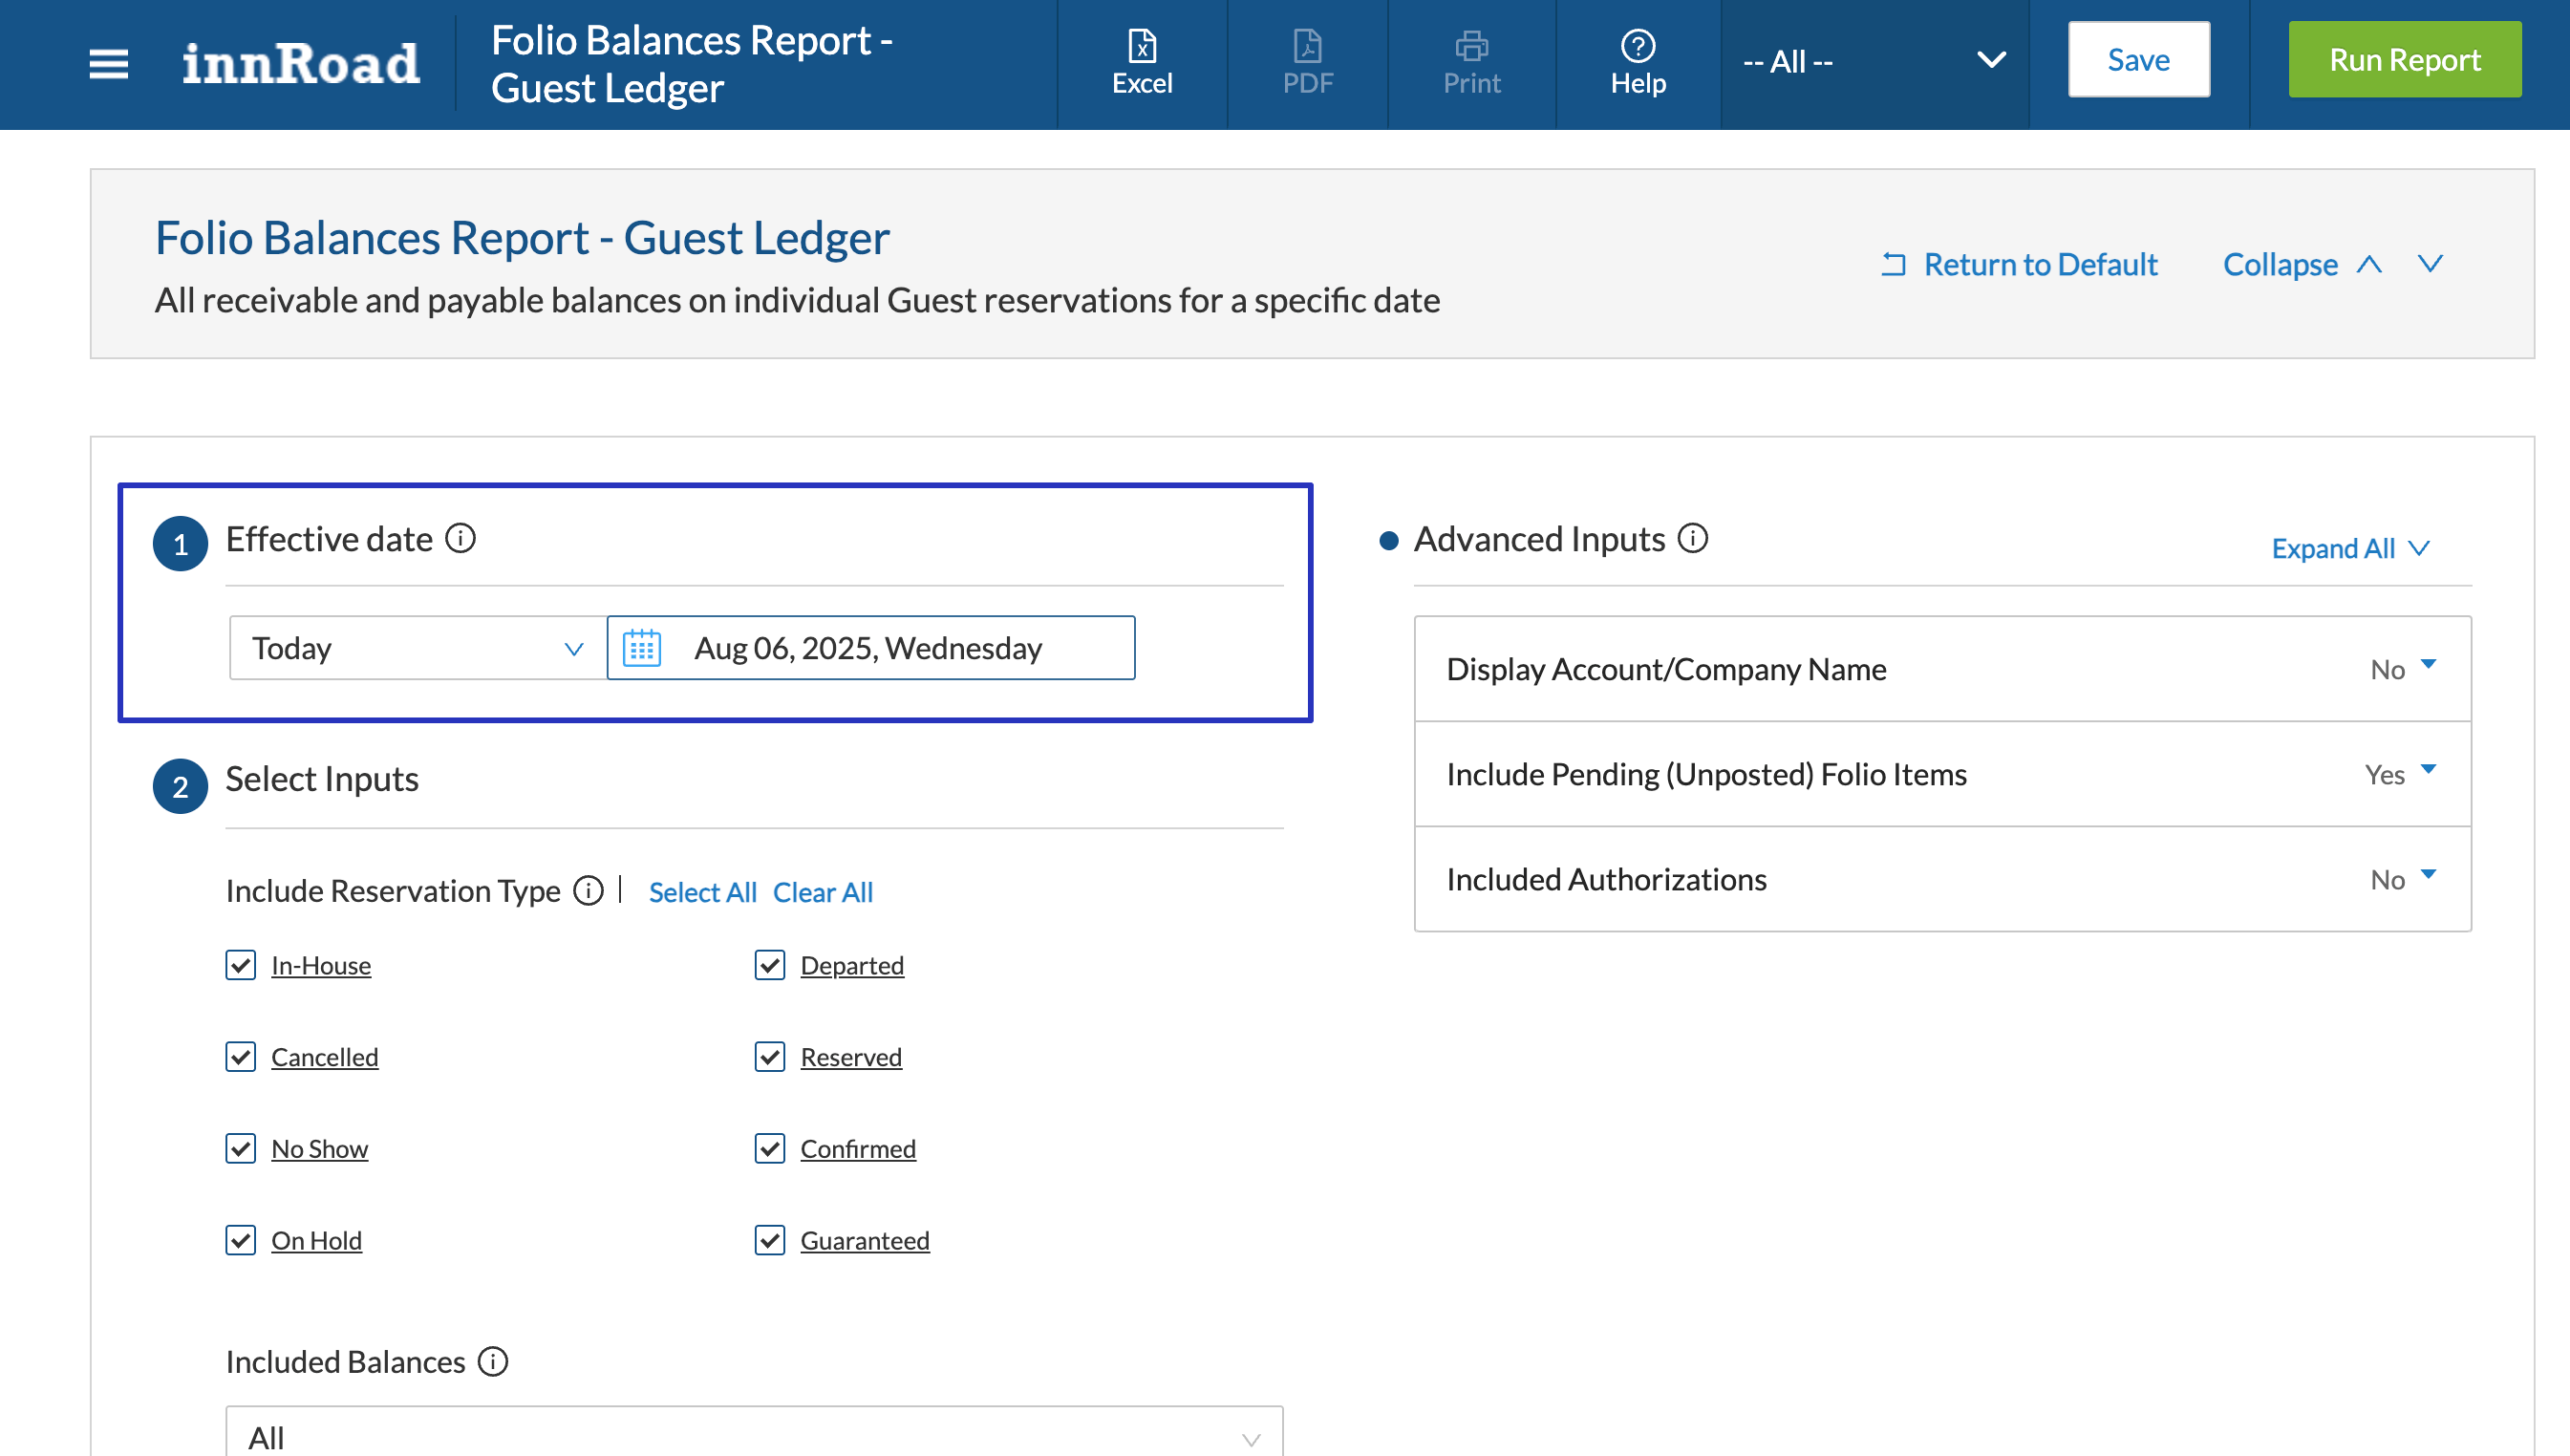This screenshot has height=1456, width=2570.
Task: Disable the Guaranteed reservation type
Action: [x=769, y=1240]
